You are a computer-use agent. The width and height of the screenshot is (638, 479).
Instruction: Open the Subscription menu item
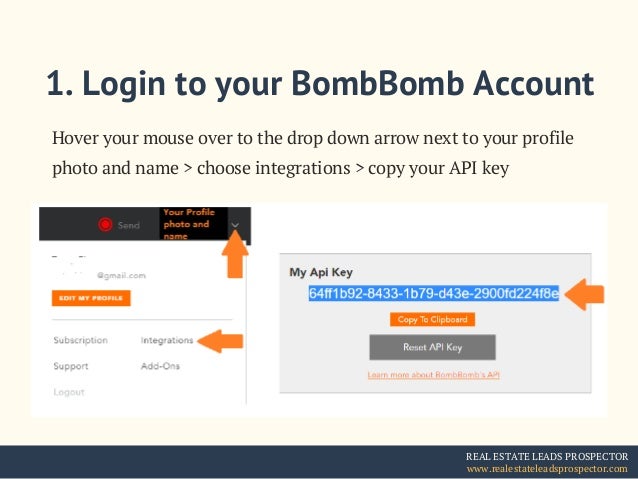coord(81,340)
